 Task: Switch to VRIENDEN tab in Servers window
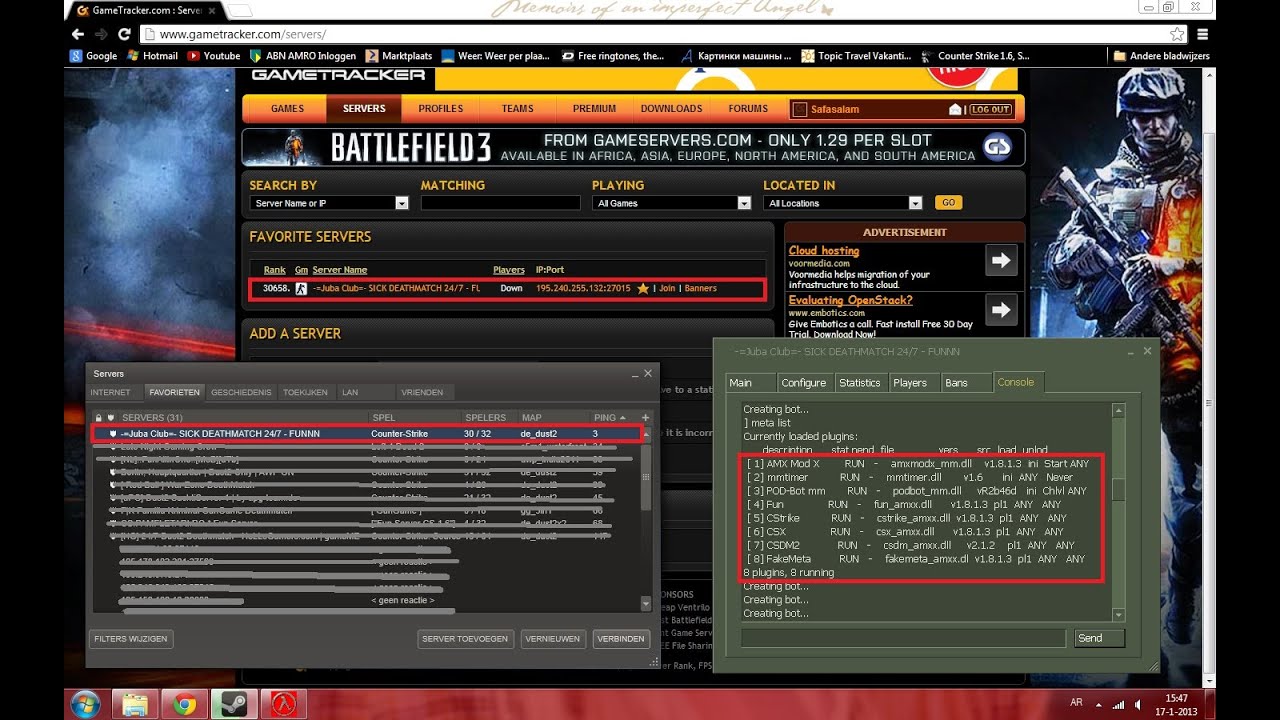point(421,392)
